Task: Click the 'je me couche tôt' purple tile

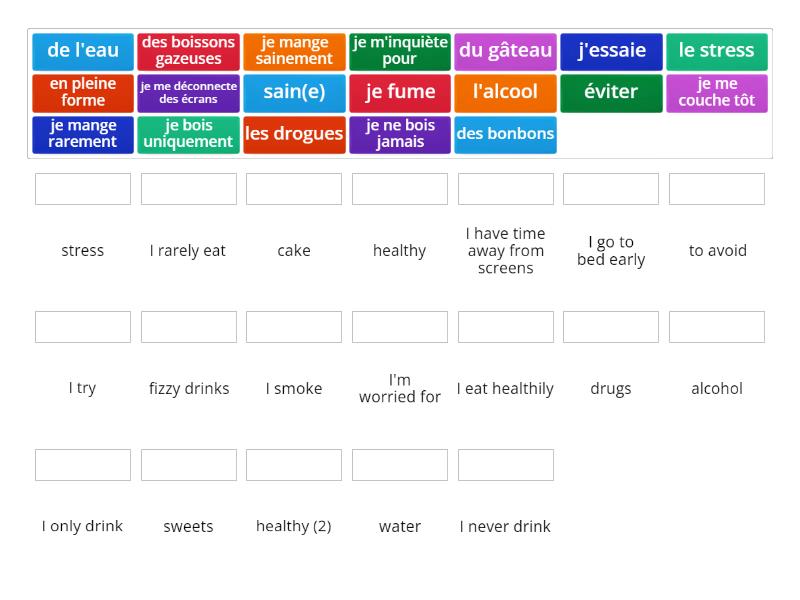Action: tap(717, 92)
